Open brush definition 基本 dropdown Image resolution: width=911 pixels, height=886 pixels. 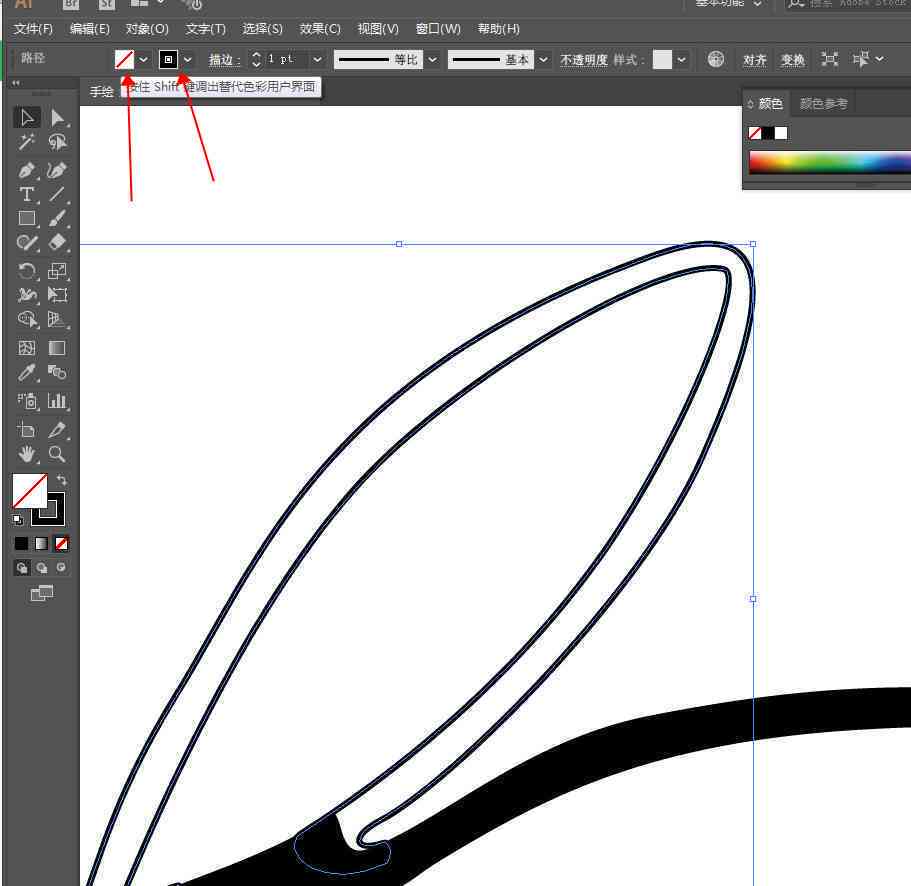pos(543,59)
